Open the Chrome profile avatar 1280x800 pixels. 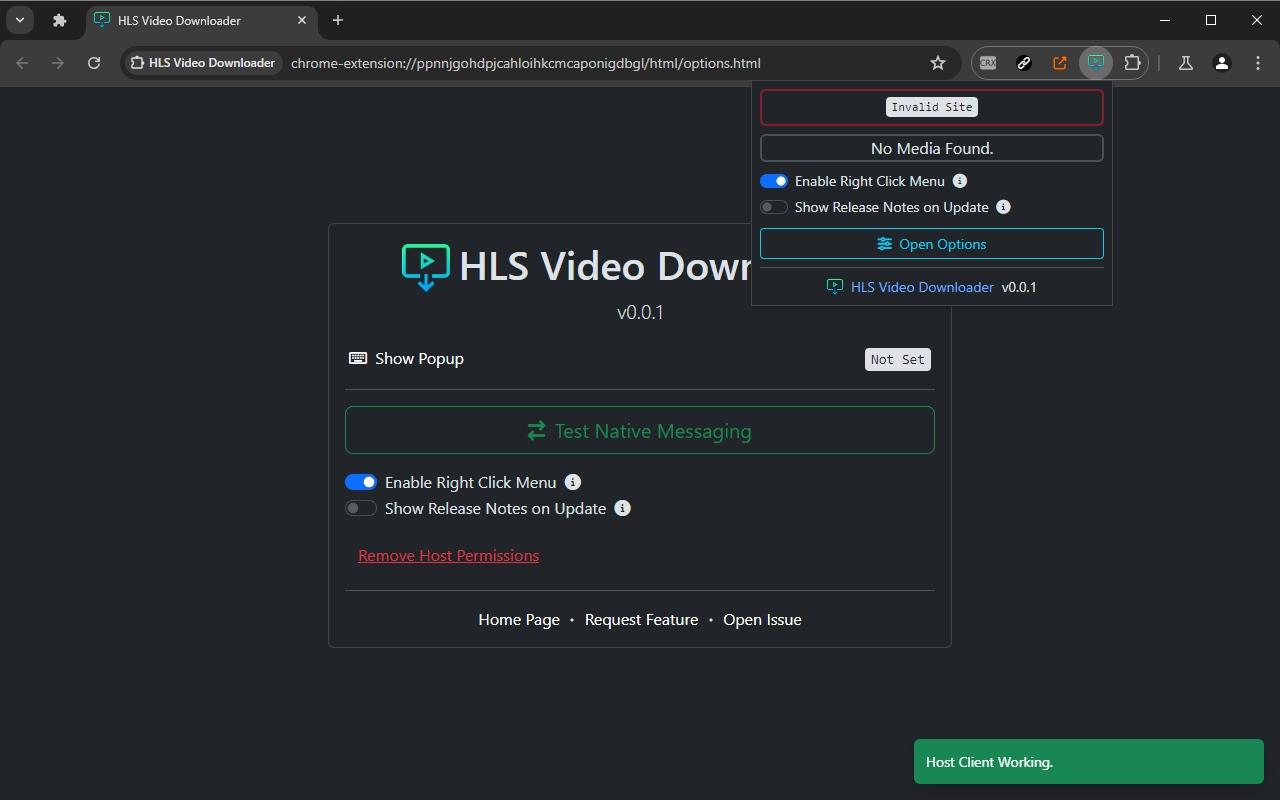[x=1220, y=62]
